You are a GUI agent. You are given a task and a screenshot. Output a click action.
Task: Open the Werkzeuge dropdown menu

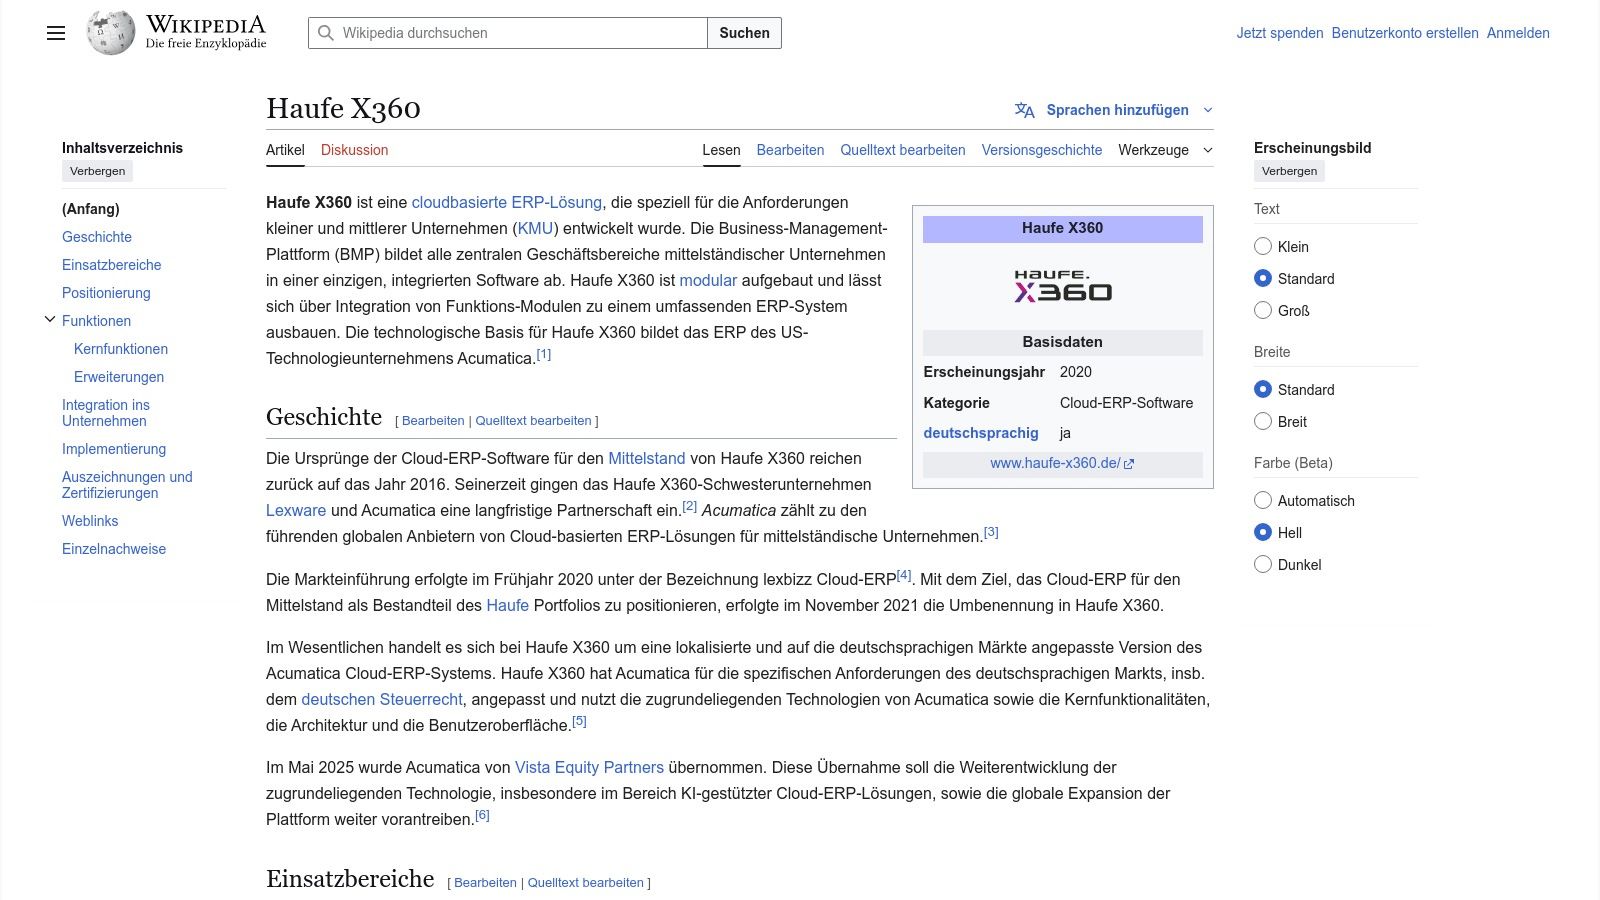point(1165,150)
